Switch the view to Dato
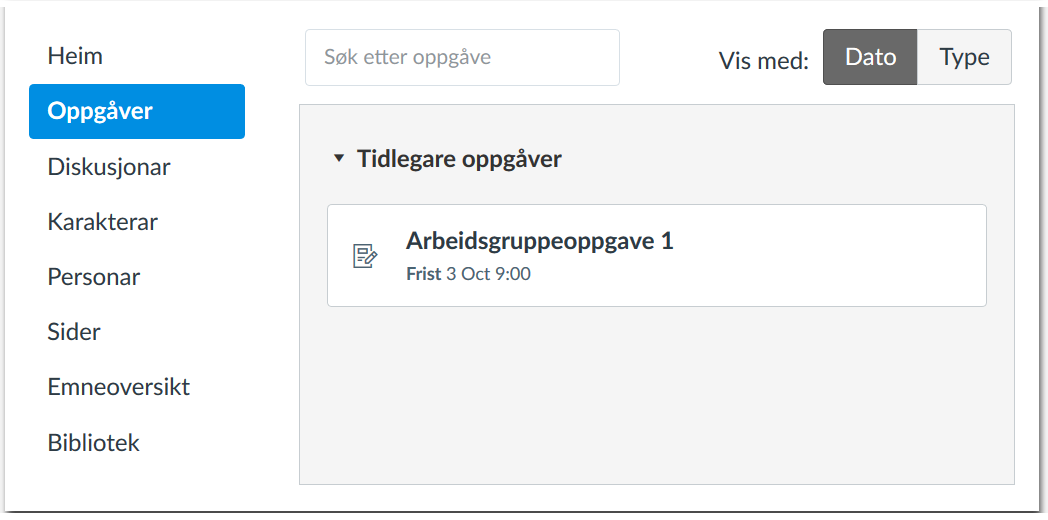 [870, 57]
